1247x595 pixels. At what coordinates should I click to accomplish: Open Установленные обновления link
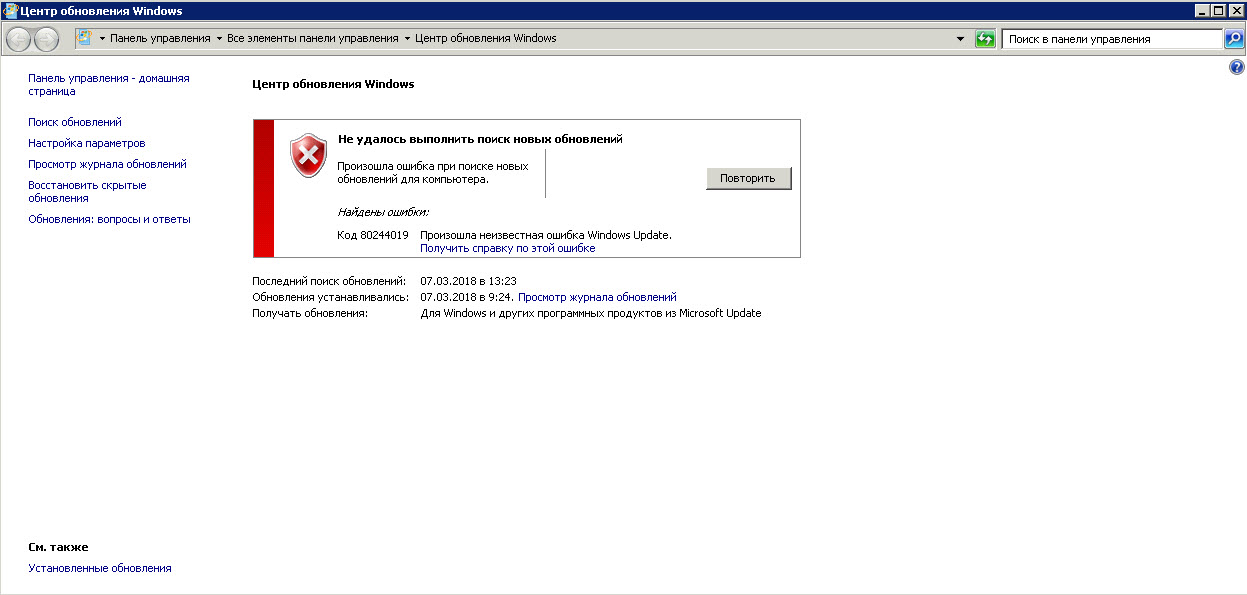click(x=100, y=568)
